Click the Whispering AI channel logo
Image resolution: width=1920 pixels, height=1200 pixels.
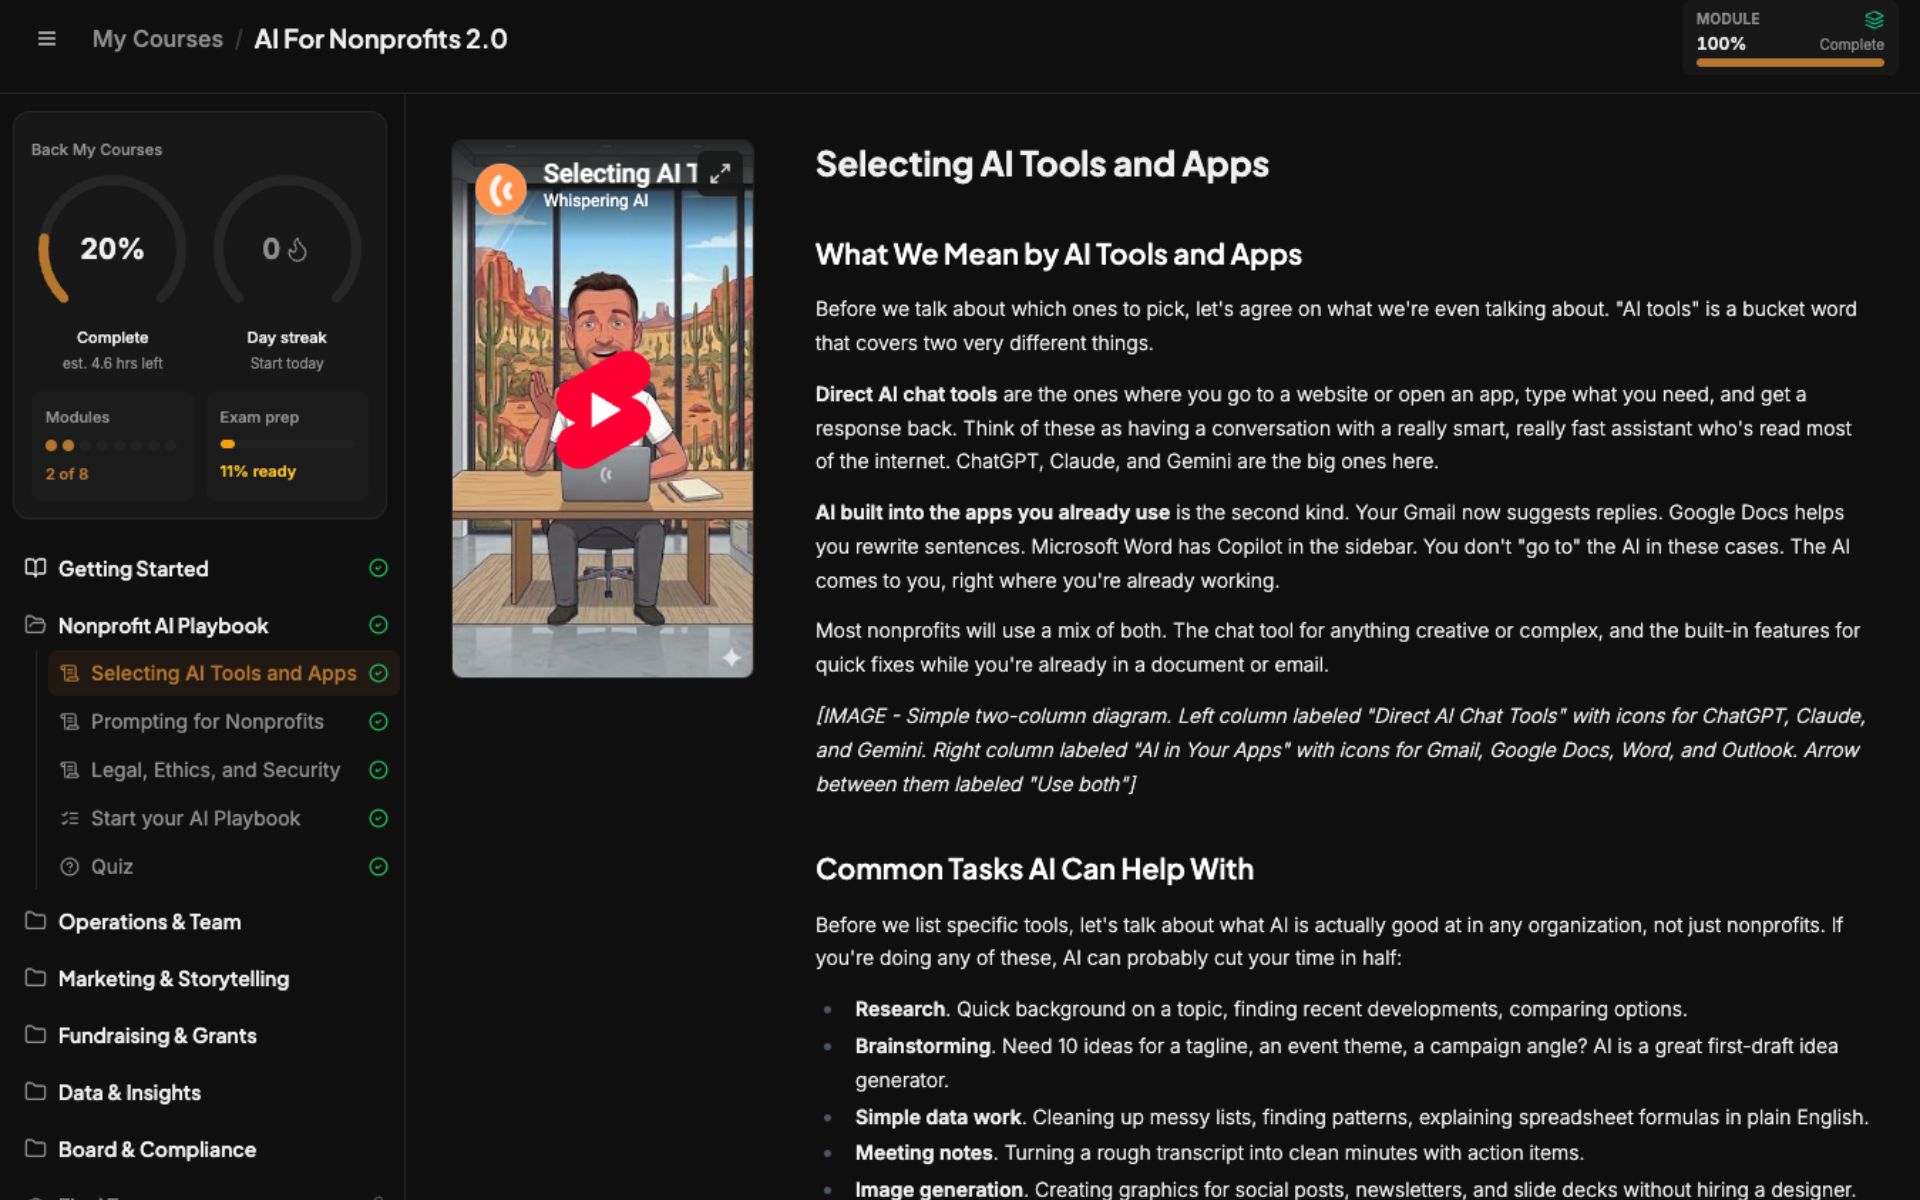point(501,187)
